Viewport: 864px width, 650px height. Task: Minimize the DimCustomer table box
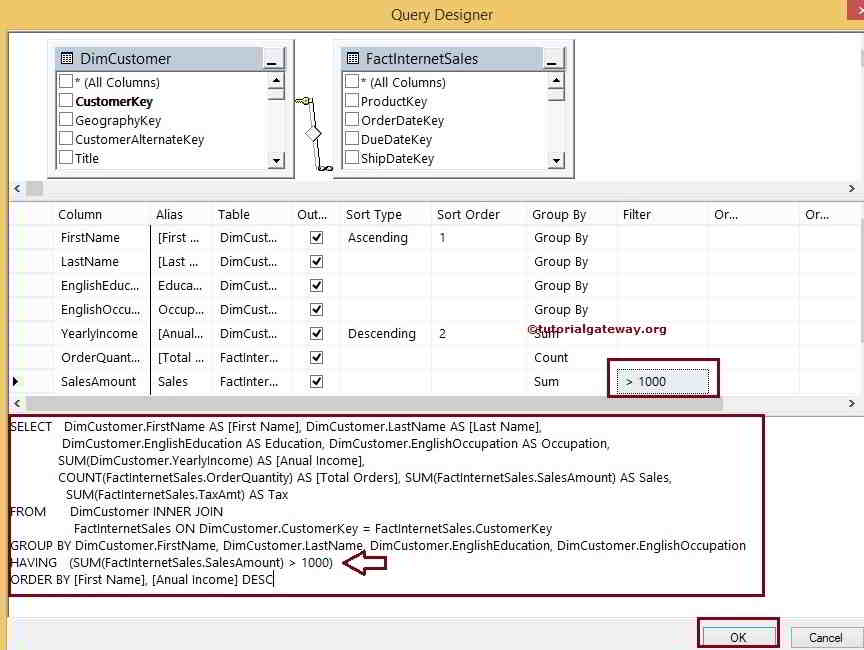pos(273,59)
